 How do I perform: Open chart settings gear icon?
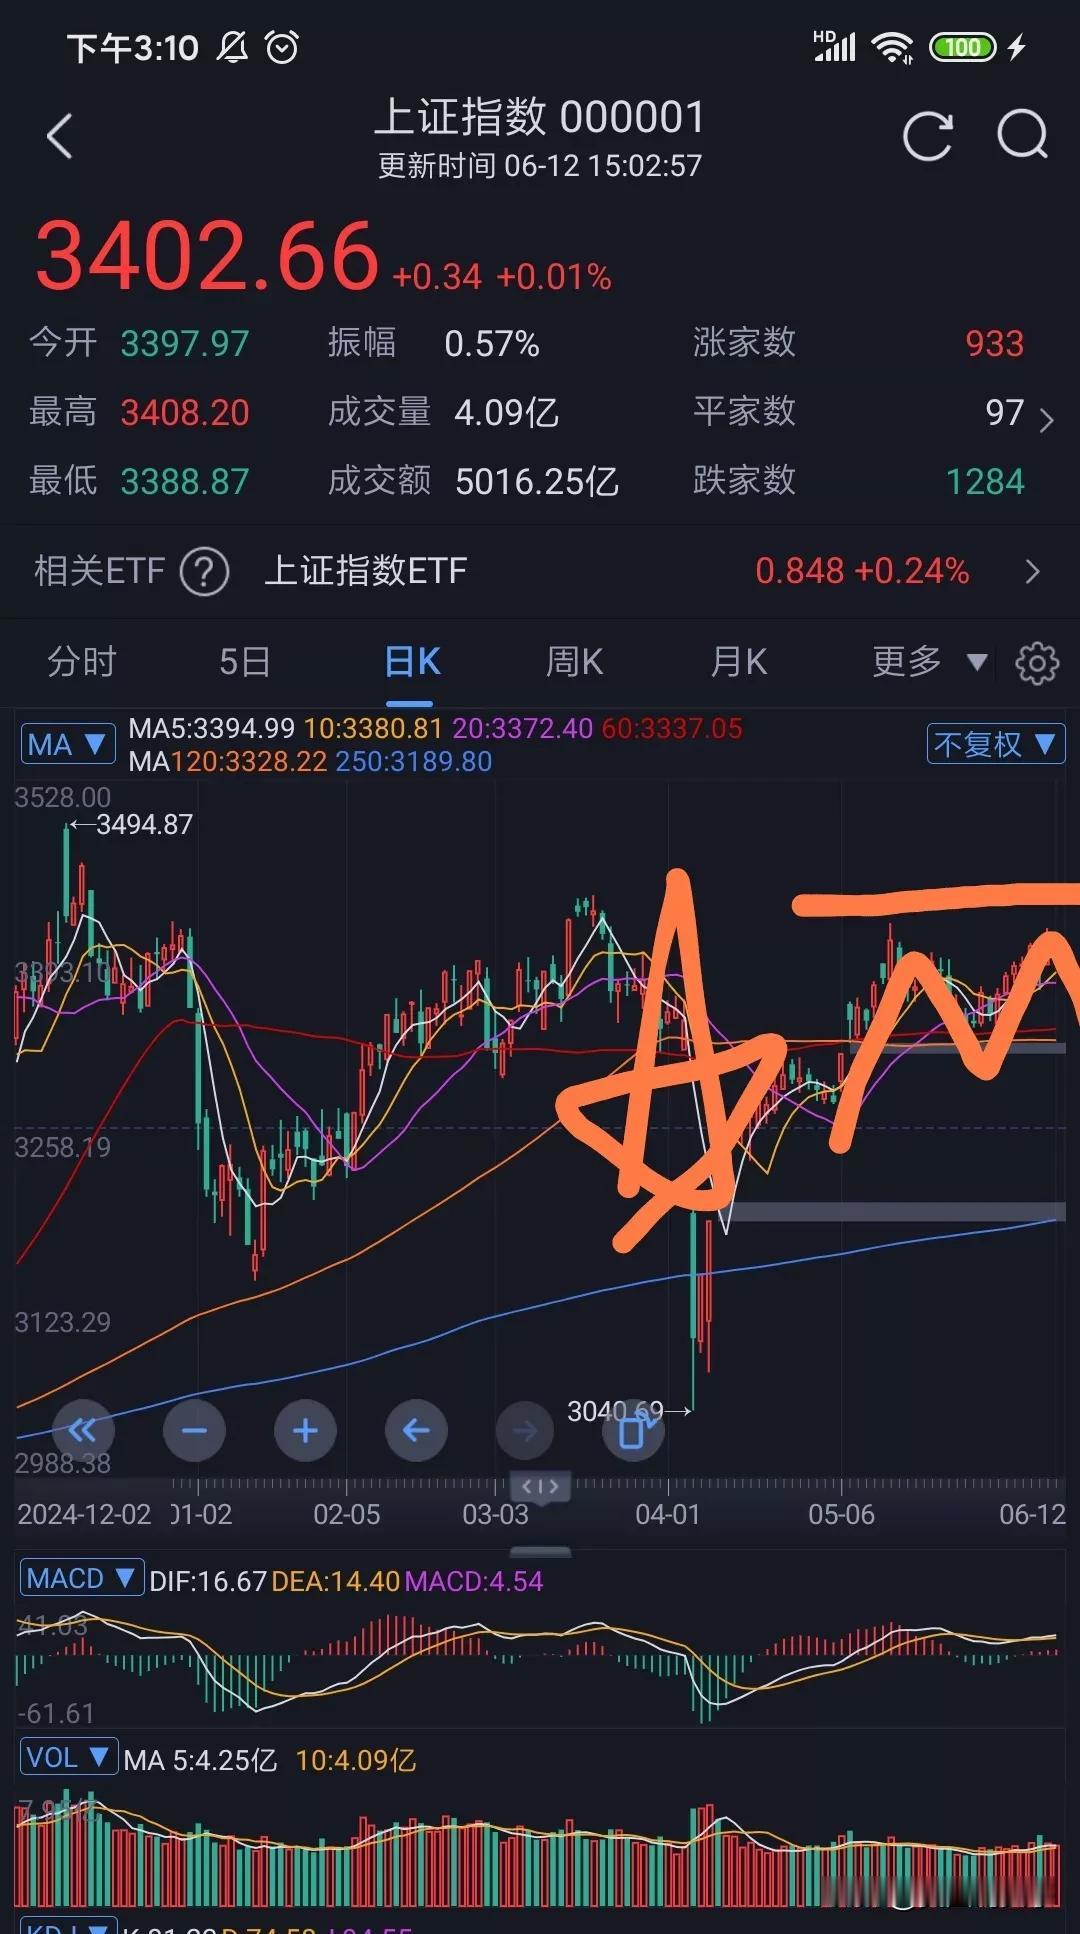pos(1037,663)
